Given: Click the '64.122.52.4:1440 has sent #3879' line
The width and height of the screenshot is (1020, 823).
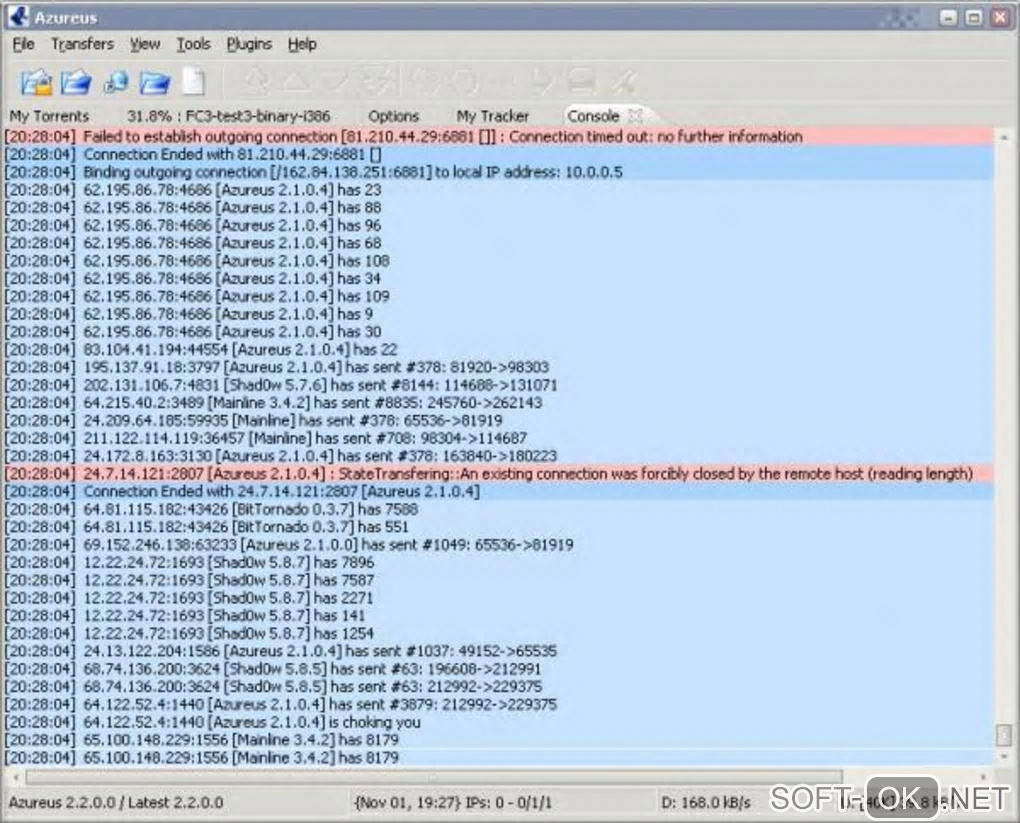Looking at the screenshot, I should point(499,704).
